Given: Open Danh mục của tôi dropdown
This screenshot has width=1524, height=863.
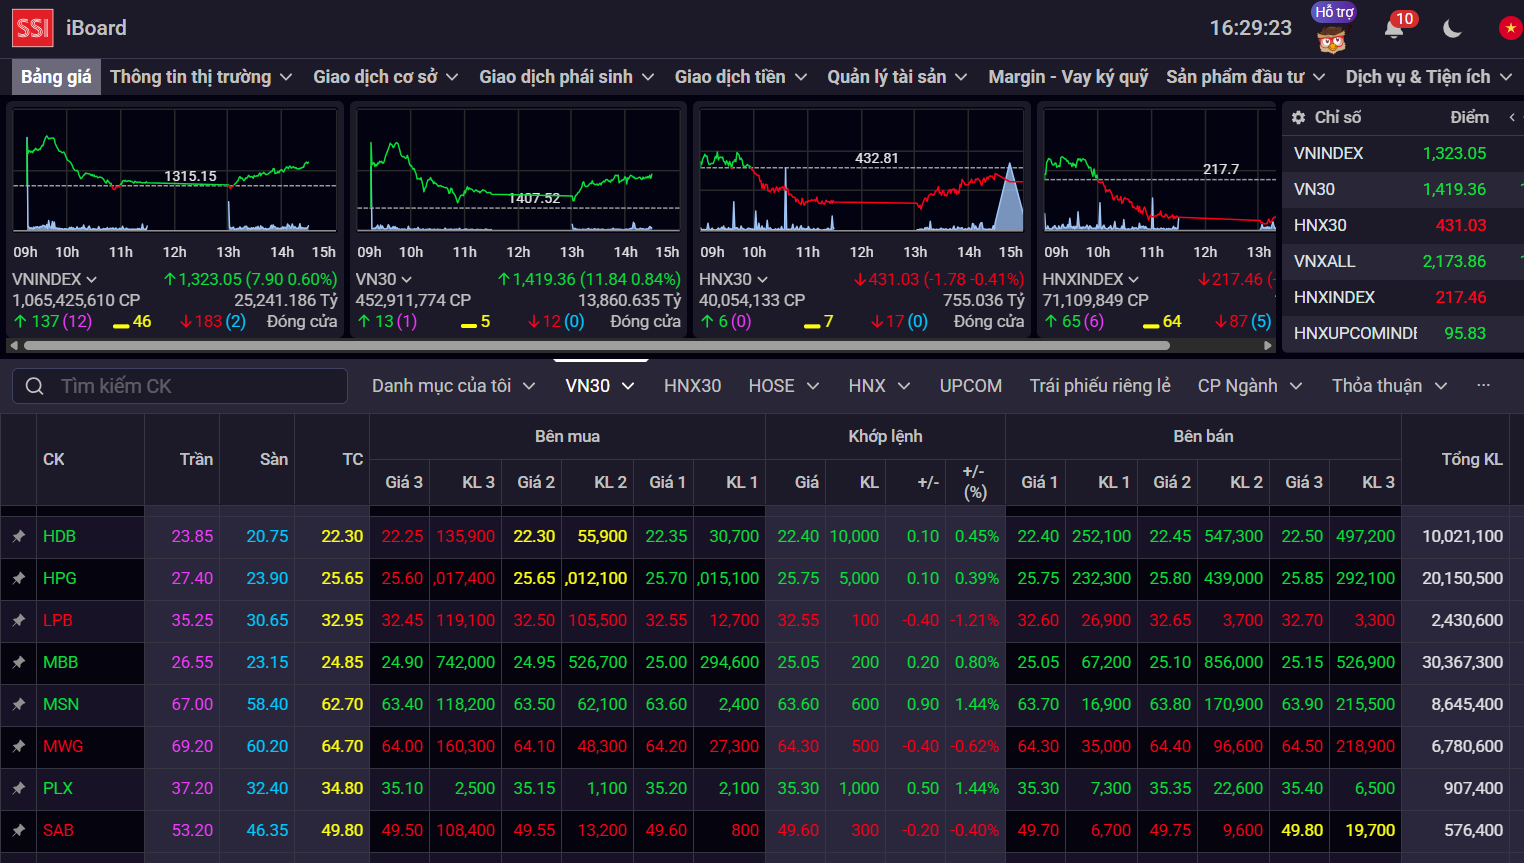Looking at the screenshot, I should (453, 386).
